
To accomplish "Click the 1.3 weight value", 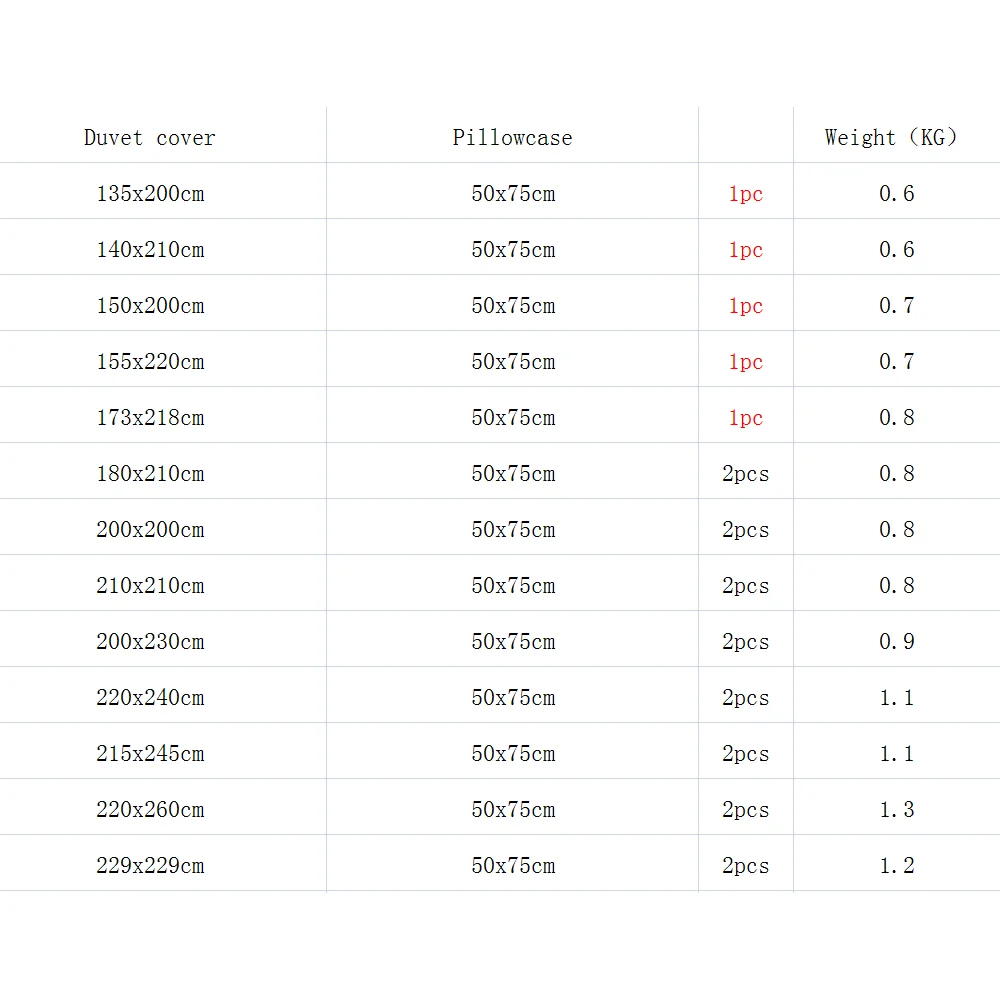I will click(x=897, y=810).
